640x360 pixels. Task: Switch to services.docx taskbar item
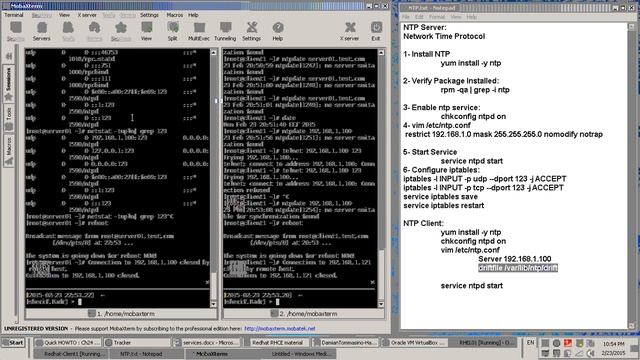208,343
